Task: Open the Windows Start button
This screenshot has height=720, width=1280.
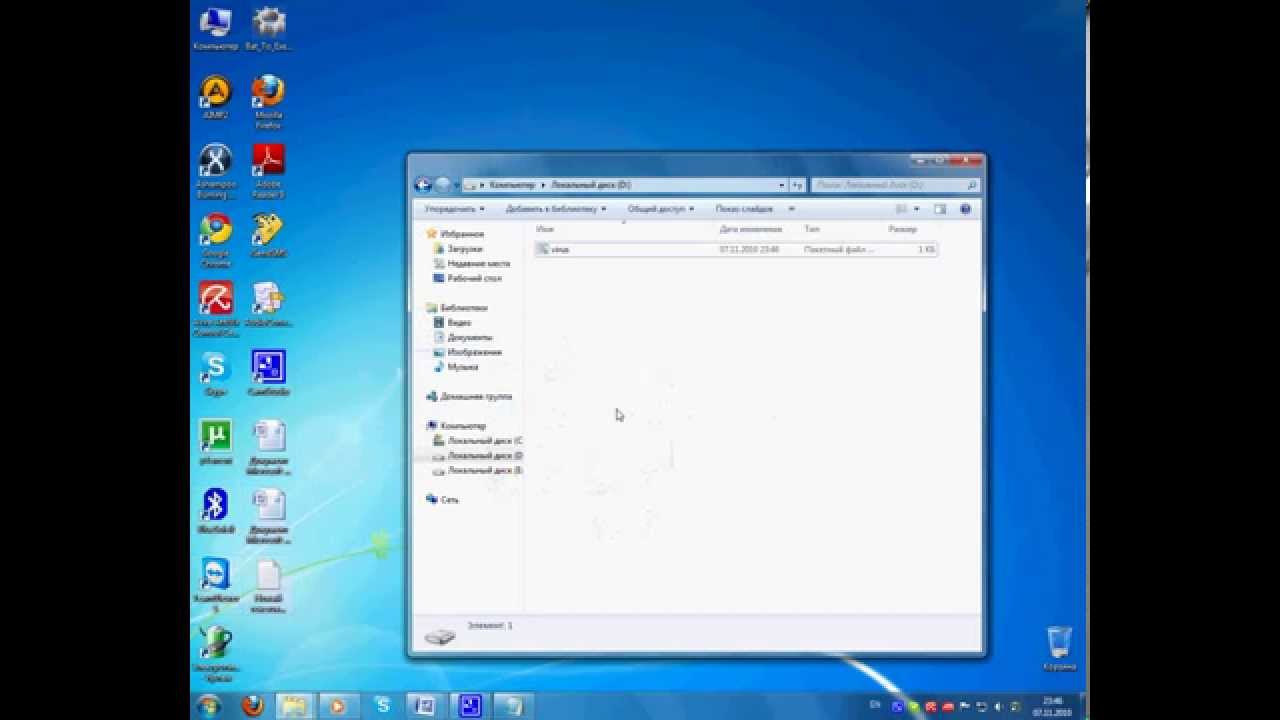Action: coord(210,706)
